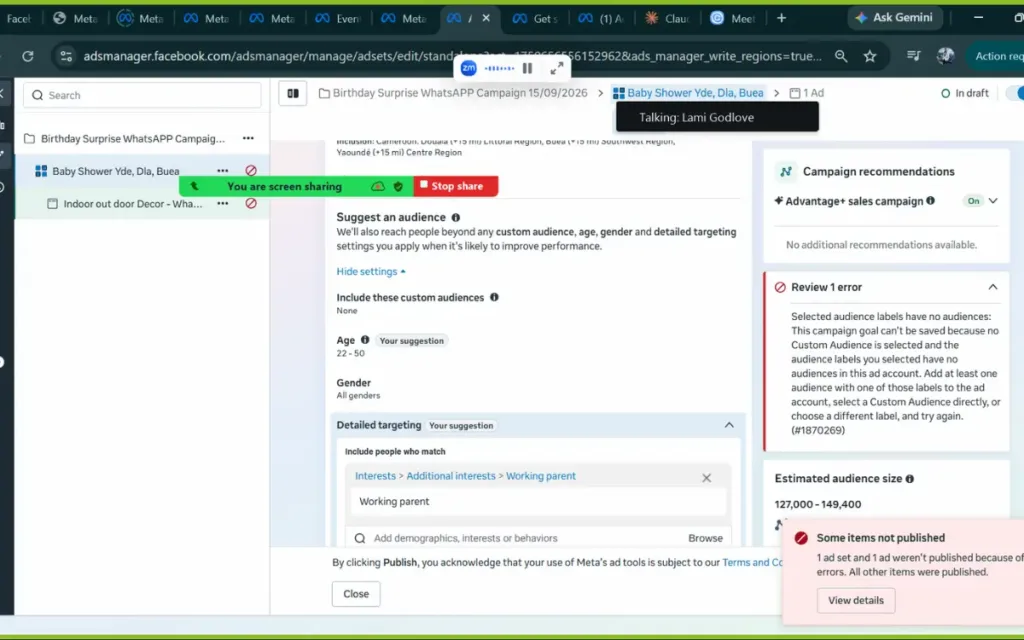This screenshot has height=640, width=1024.
Task: Click View details in not published alert
Action: point(856,600)
